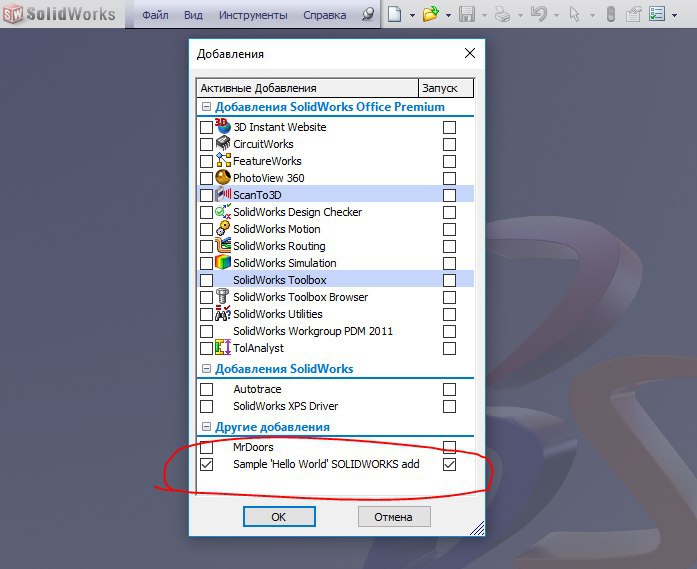Enable the 3D Instant Website add-in checkbox

(x=206, y=127)
